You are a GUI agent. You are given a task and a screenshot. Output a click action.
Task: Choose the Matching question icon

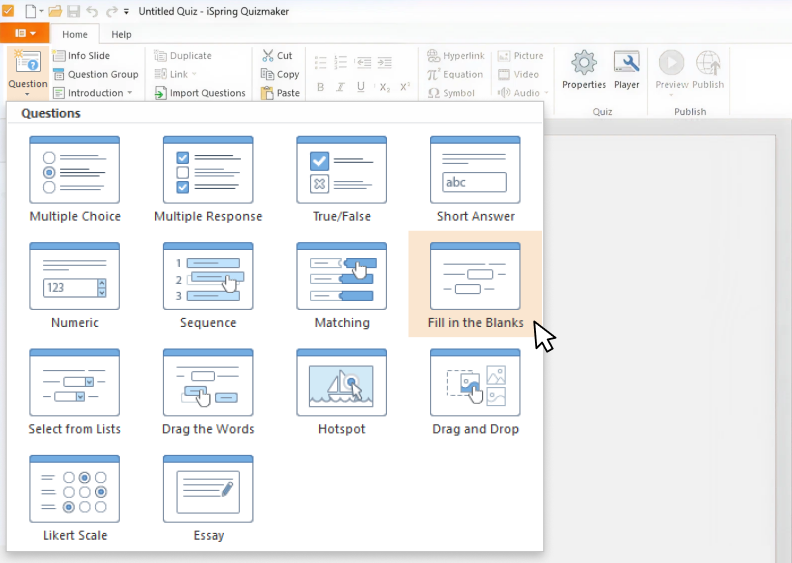coord(341,285)
